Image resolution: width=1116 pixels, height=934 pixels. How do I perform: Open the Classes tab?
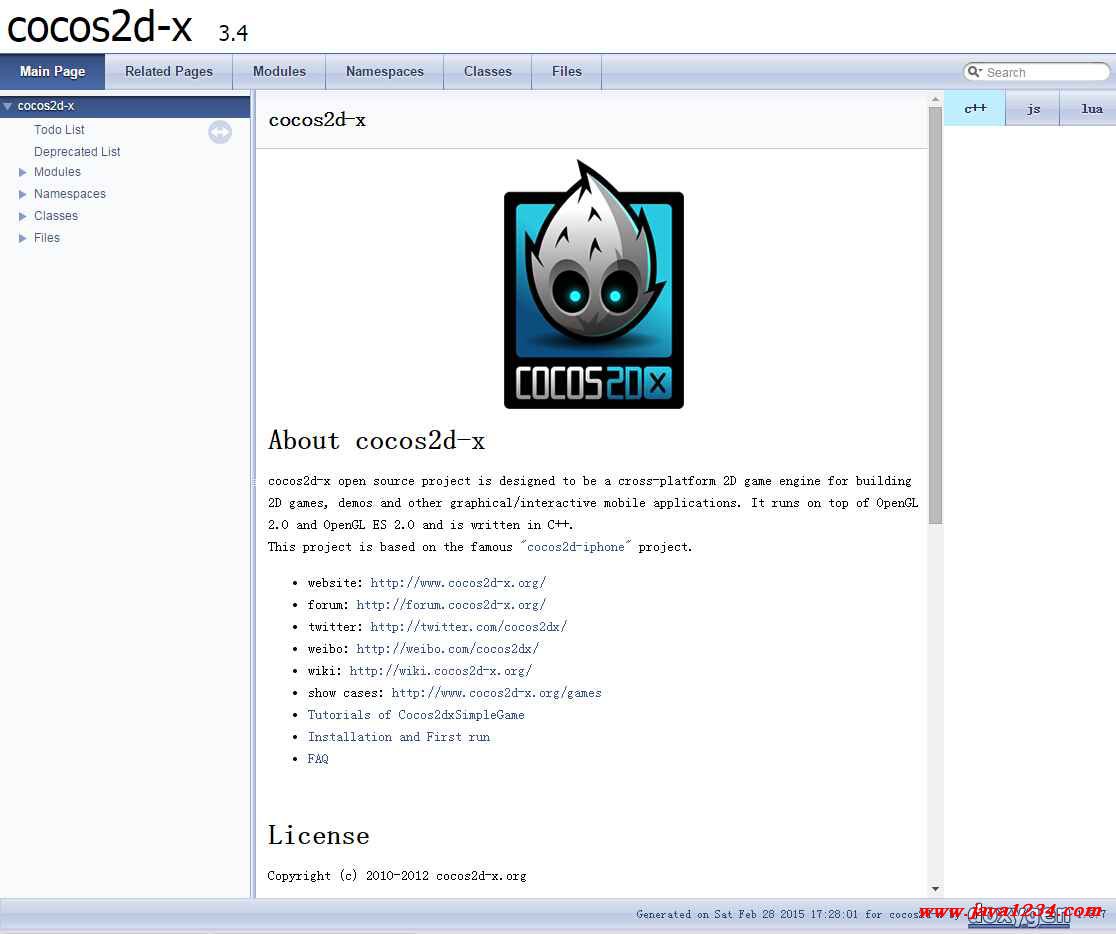coord(488,72)
